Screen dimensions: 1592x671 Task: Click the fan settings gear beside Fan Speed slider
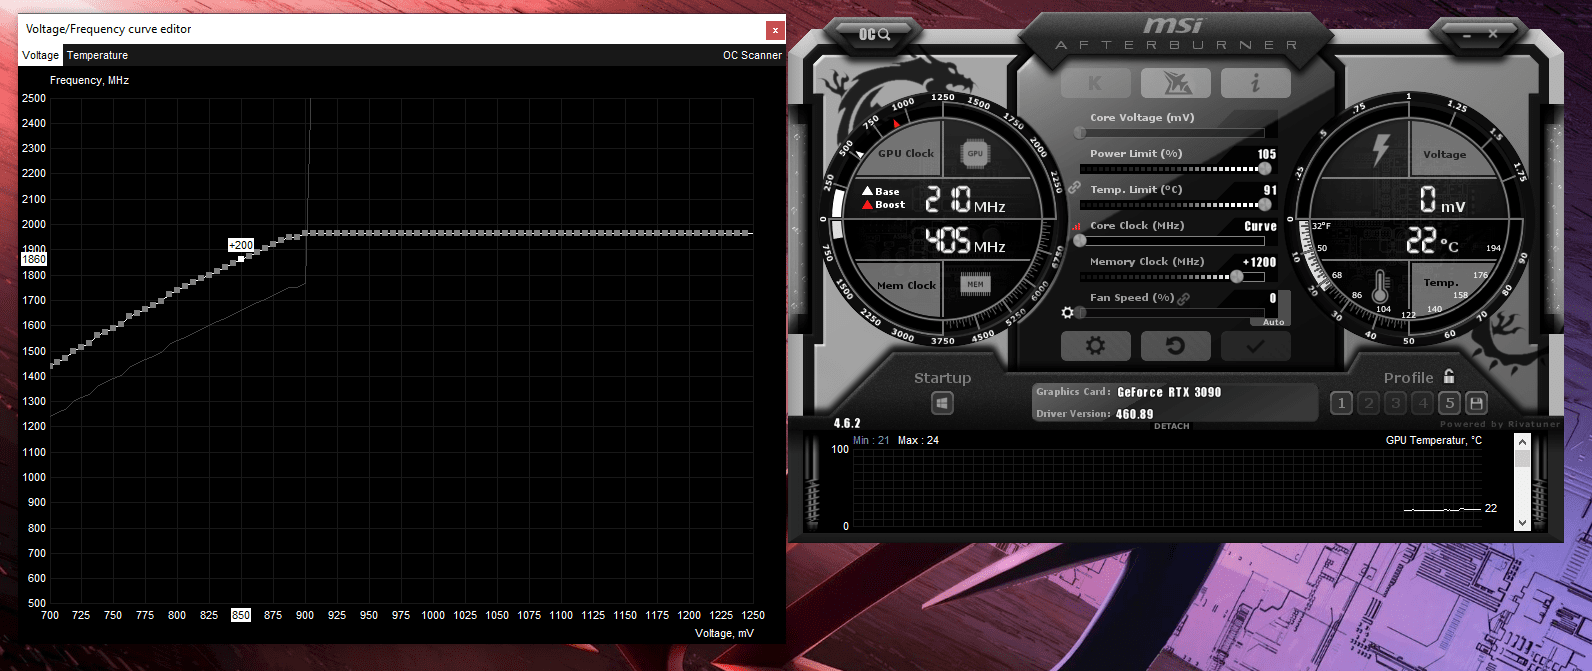click(x=1067, y=313)
